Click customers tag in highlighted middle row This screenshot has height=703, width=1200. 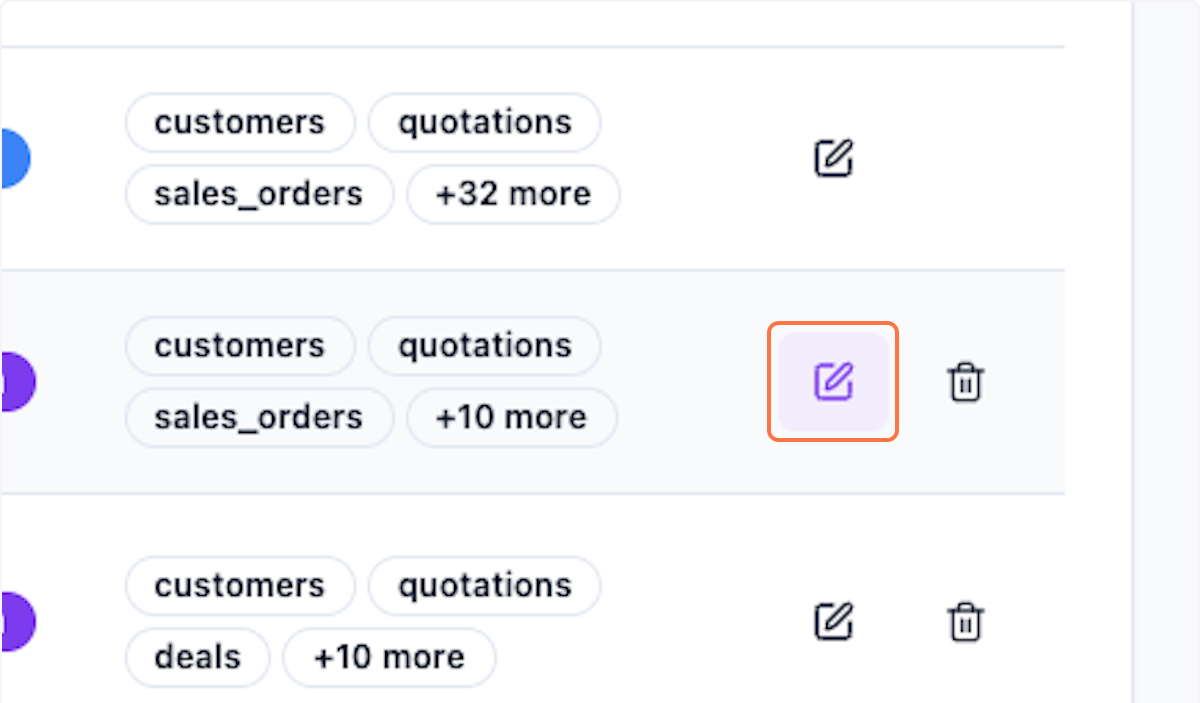click(x=240, y=346)
